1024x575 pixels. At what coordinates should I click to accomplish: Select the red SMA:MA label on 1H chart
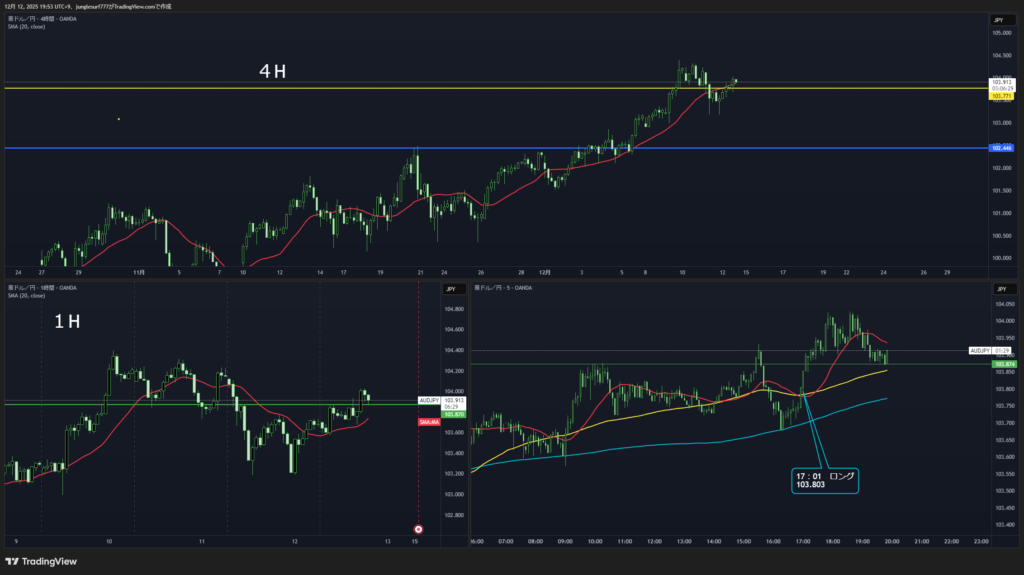click(x=429, y=422)
